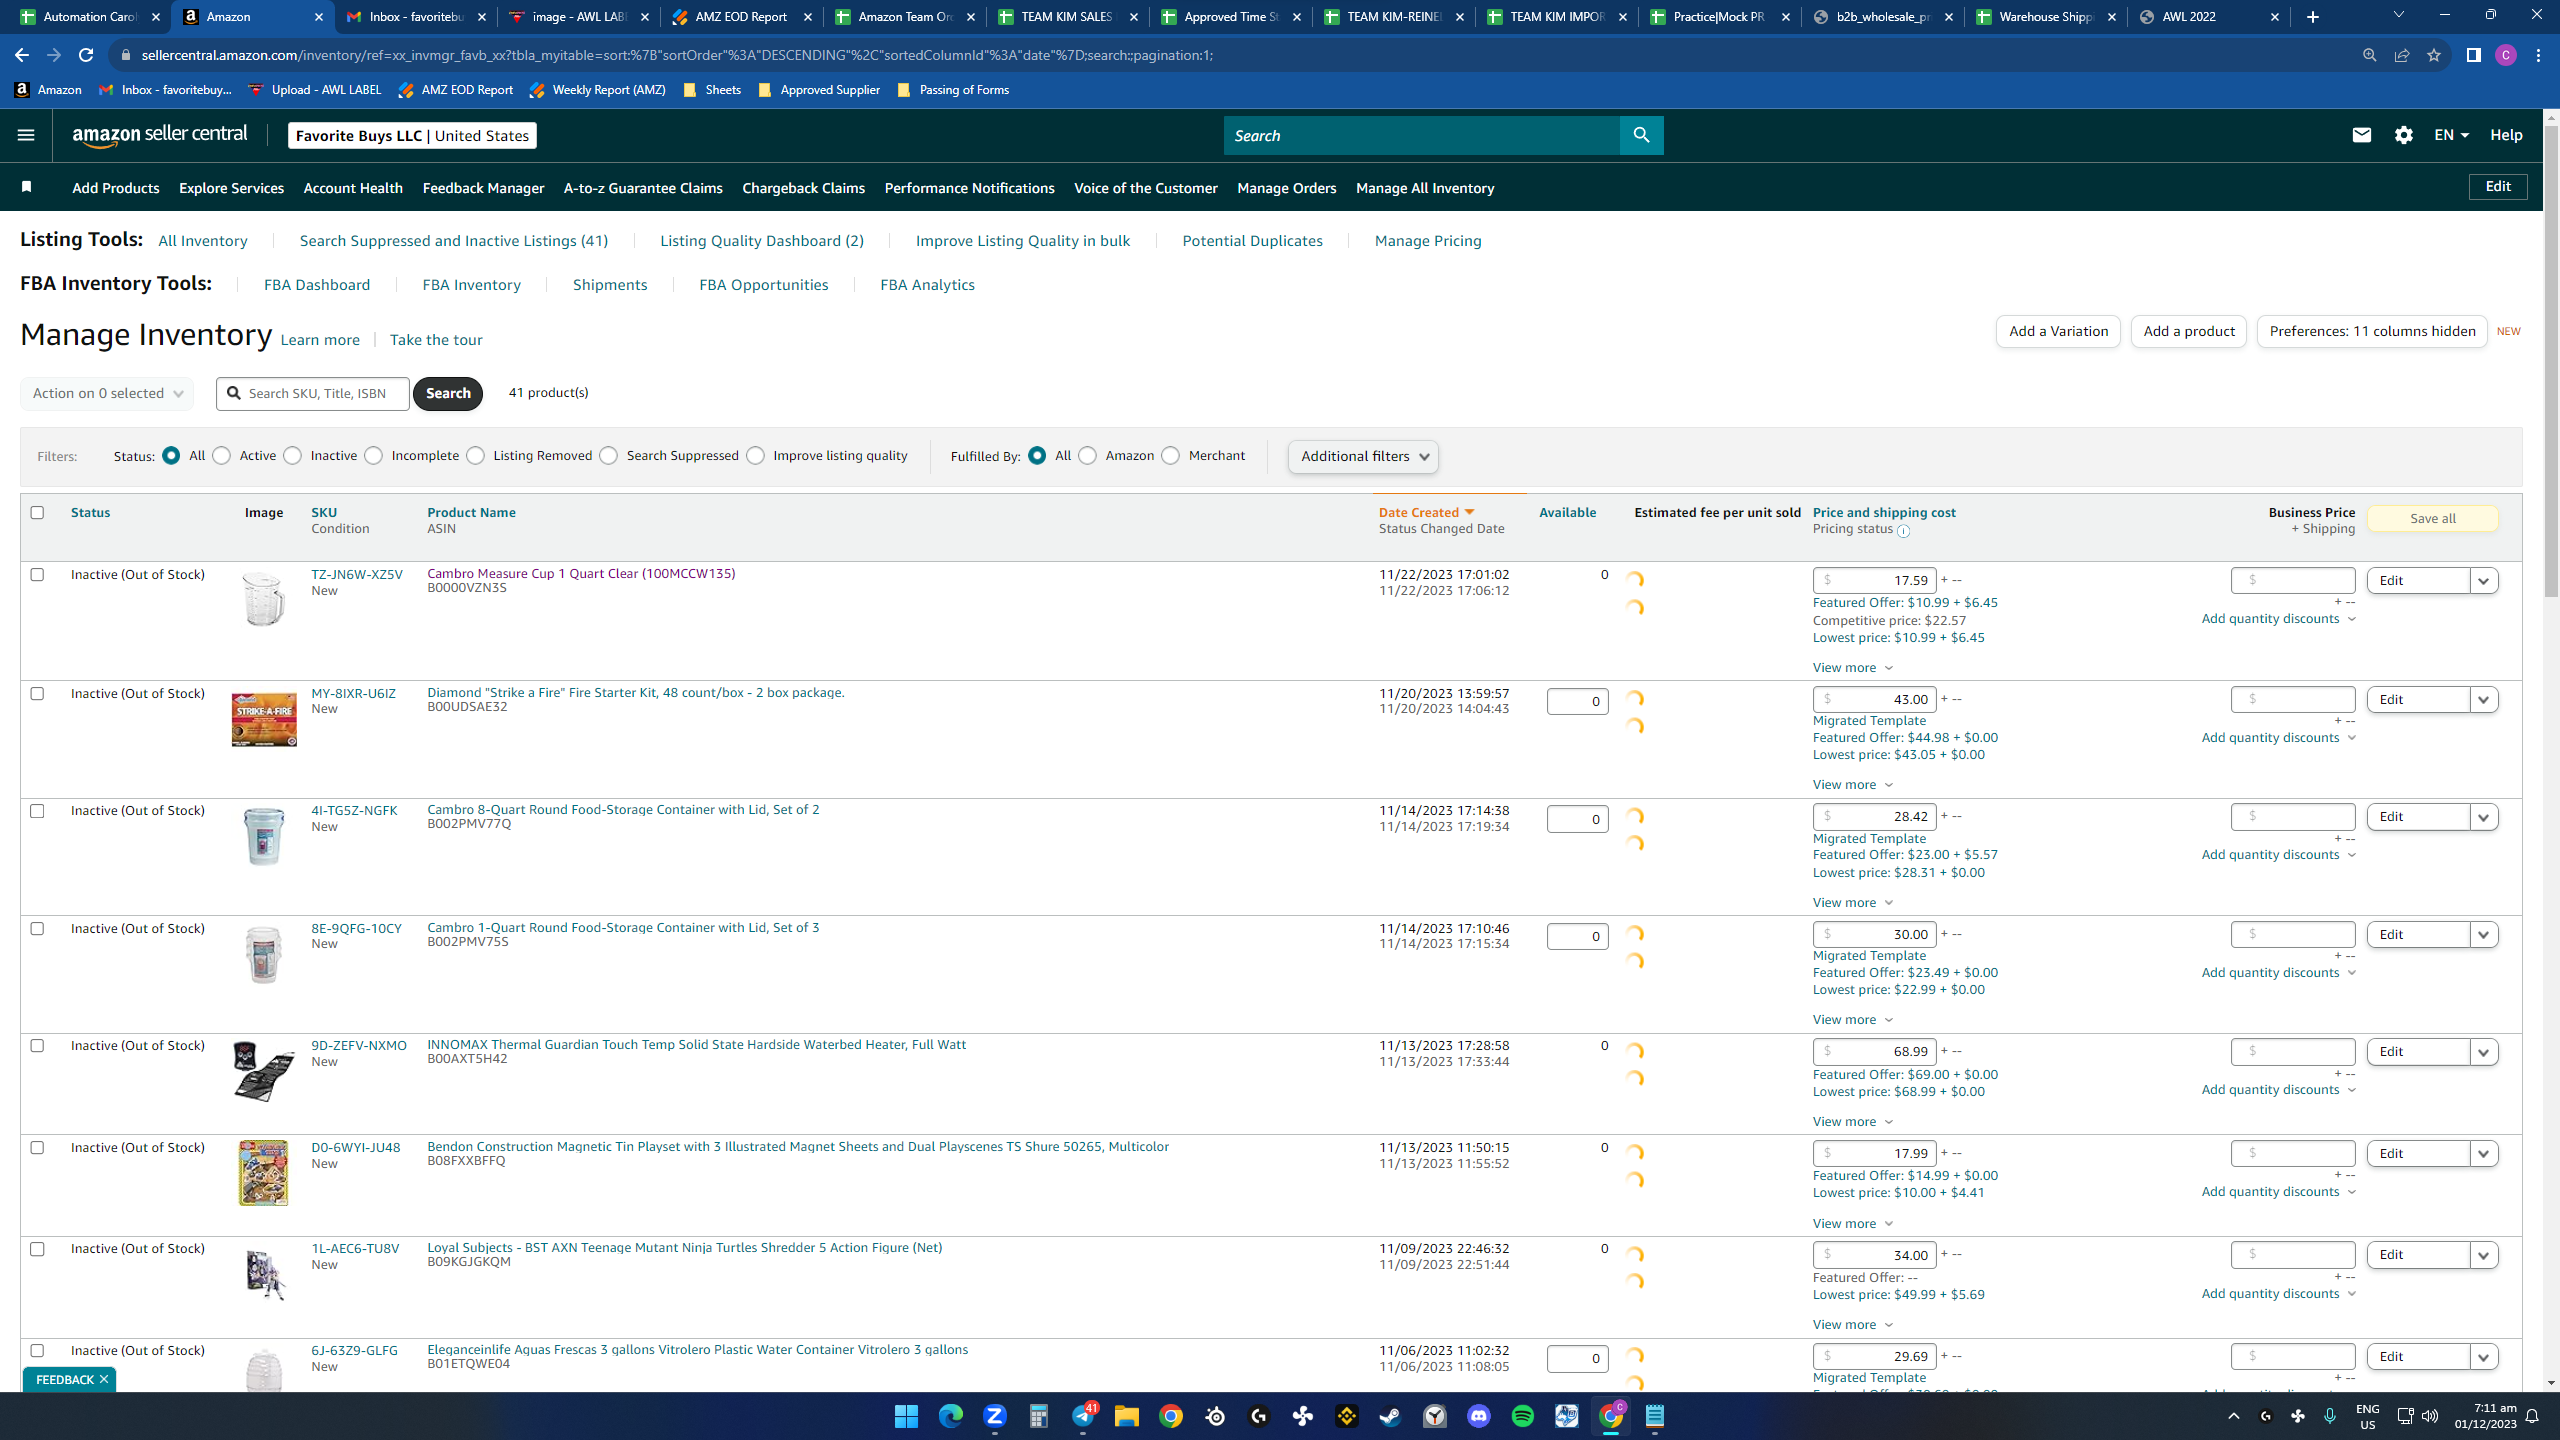Open the Windows Start menu
2560x1440 pixels.
tap(906, 1416)
